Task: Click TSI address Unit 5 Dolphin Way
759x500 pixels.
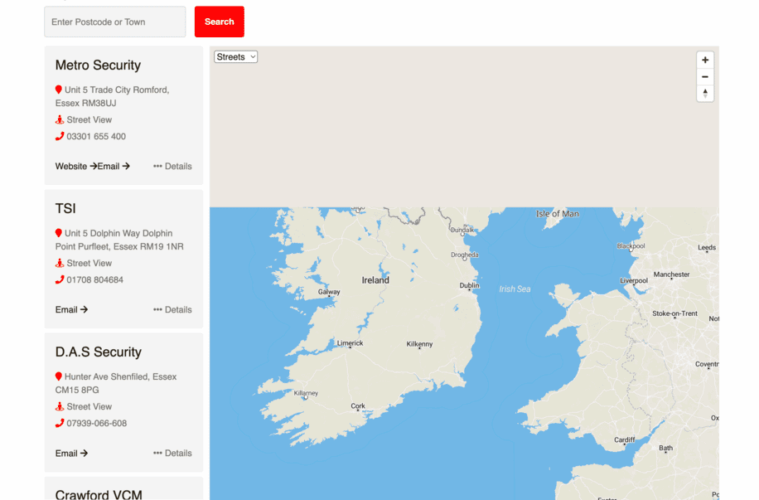Action: pos(119,240)
